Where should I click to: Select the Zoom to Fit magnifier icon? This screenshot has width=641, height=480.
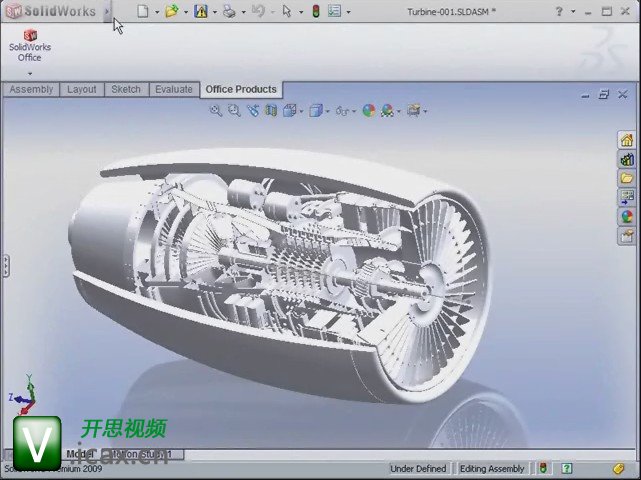pyautogui.click(x=216, y=111)
